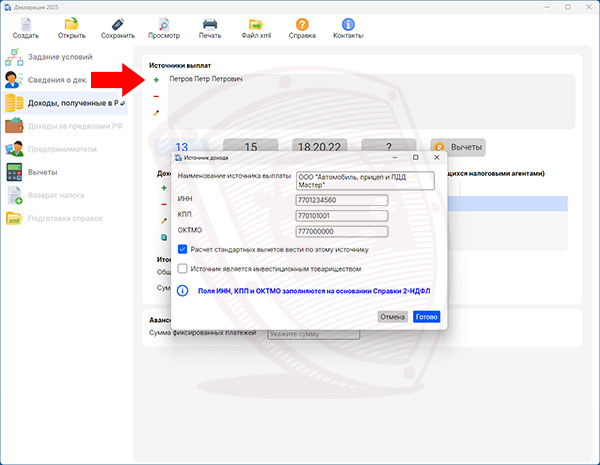Check the investment partnership source checkbox
600x465 pixels.
(x=182, y=268)
